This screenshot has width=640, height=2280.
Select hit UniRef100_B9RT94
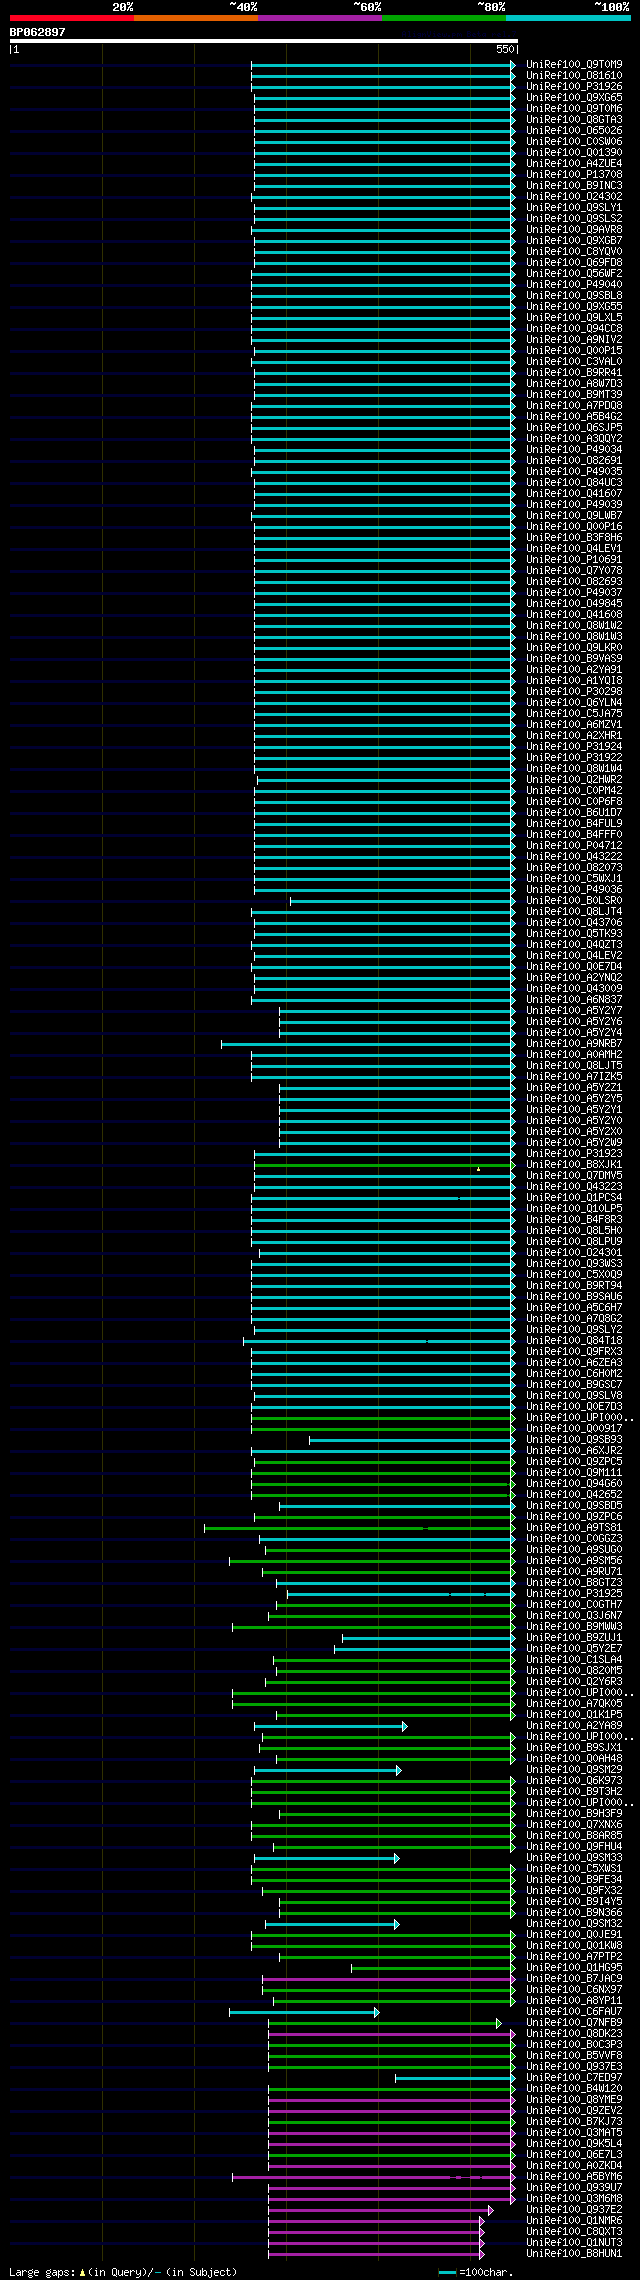click(x=574, y=1286)
